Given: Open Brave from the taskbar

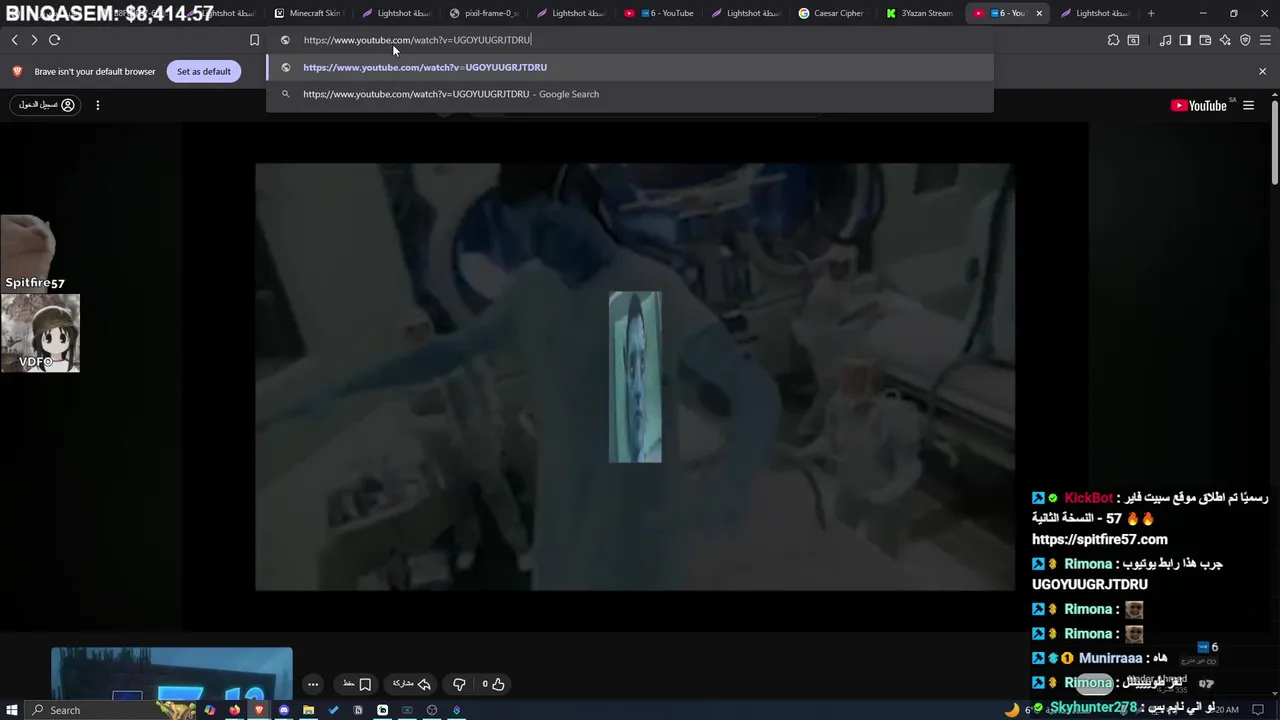Looking at the screenshot, I should pyautogui.click(x=259, y=710).
